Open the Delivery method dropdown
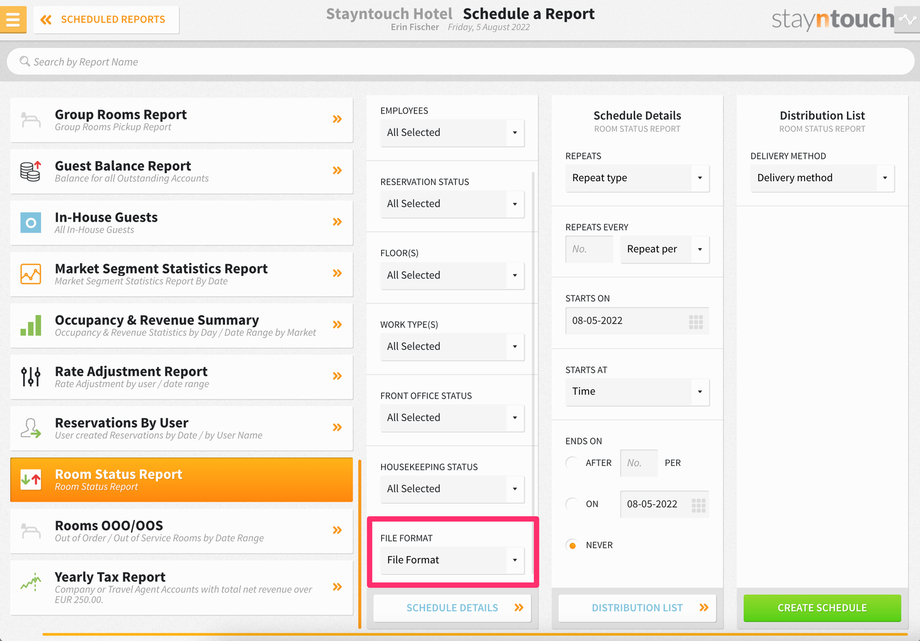This screenshot has width=920, height=641. [x=822, y=178]
